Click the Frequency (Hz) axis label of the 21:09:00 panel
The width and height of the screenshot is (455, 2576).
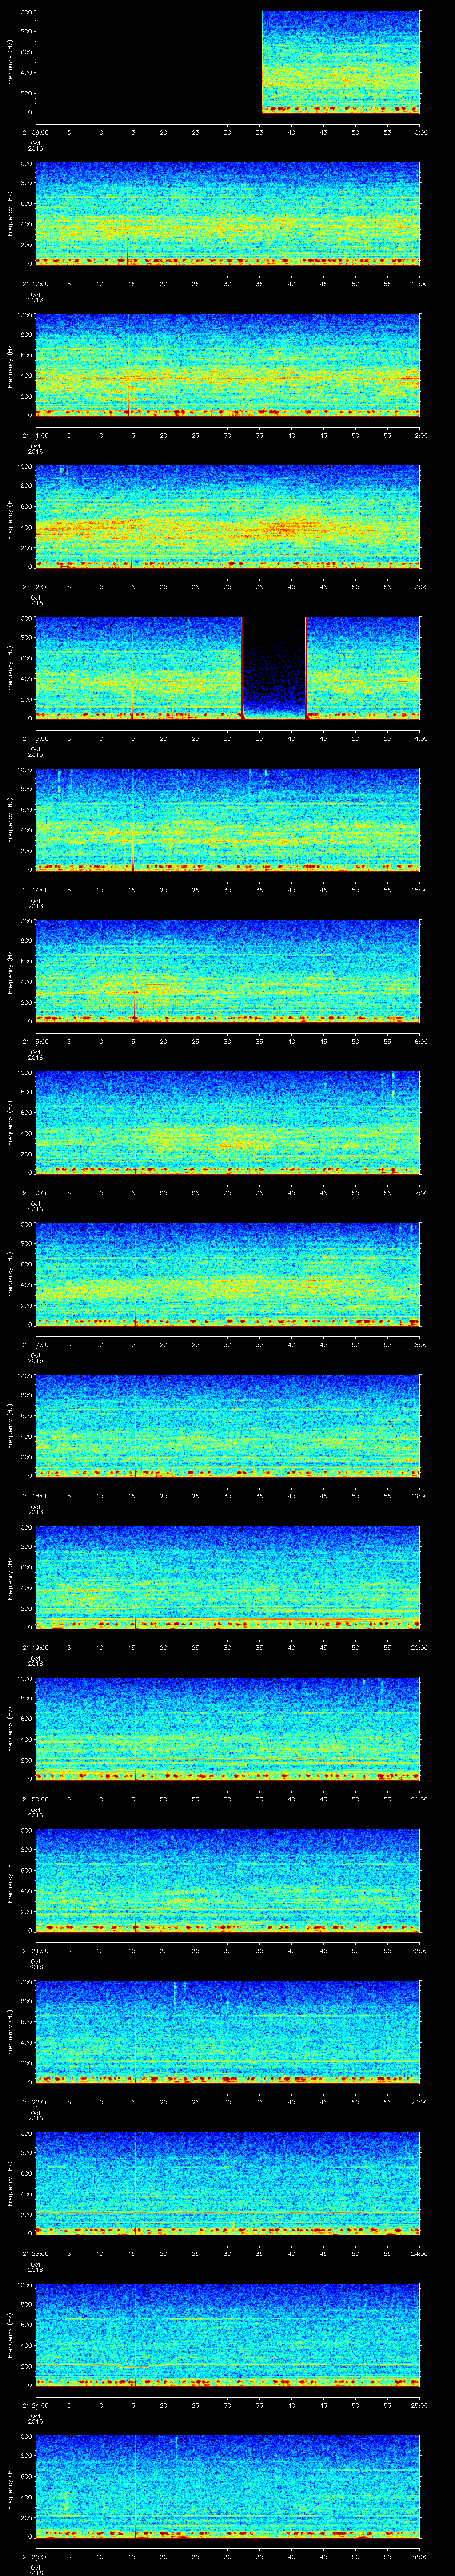(x=10, y=62)
